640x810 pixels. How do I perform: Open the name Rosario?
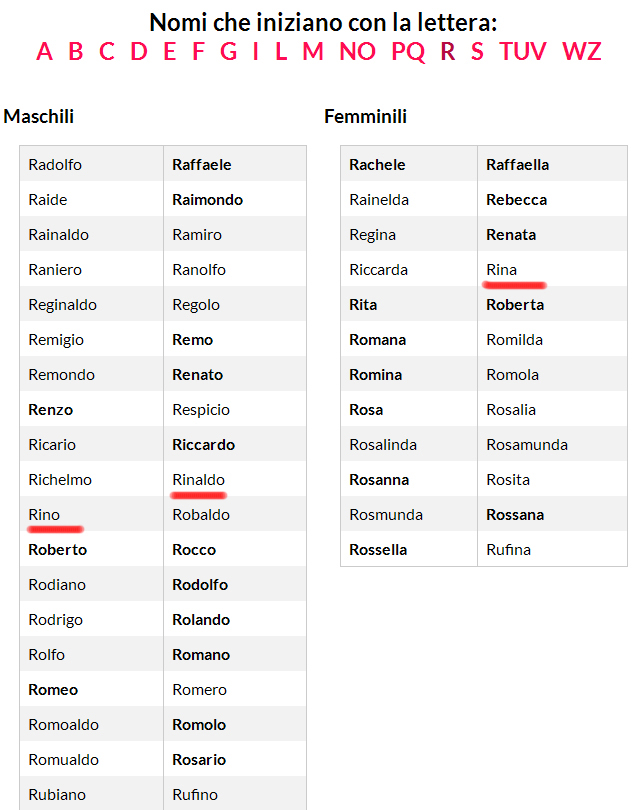coord(201,760)
